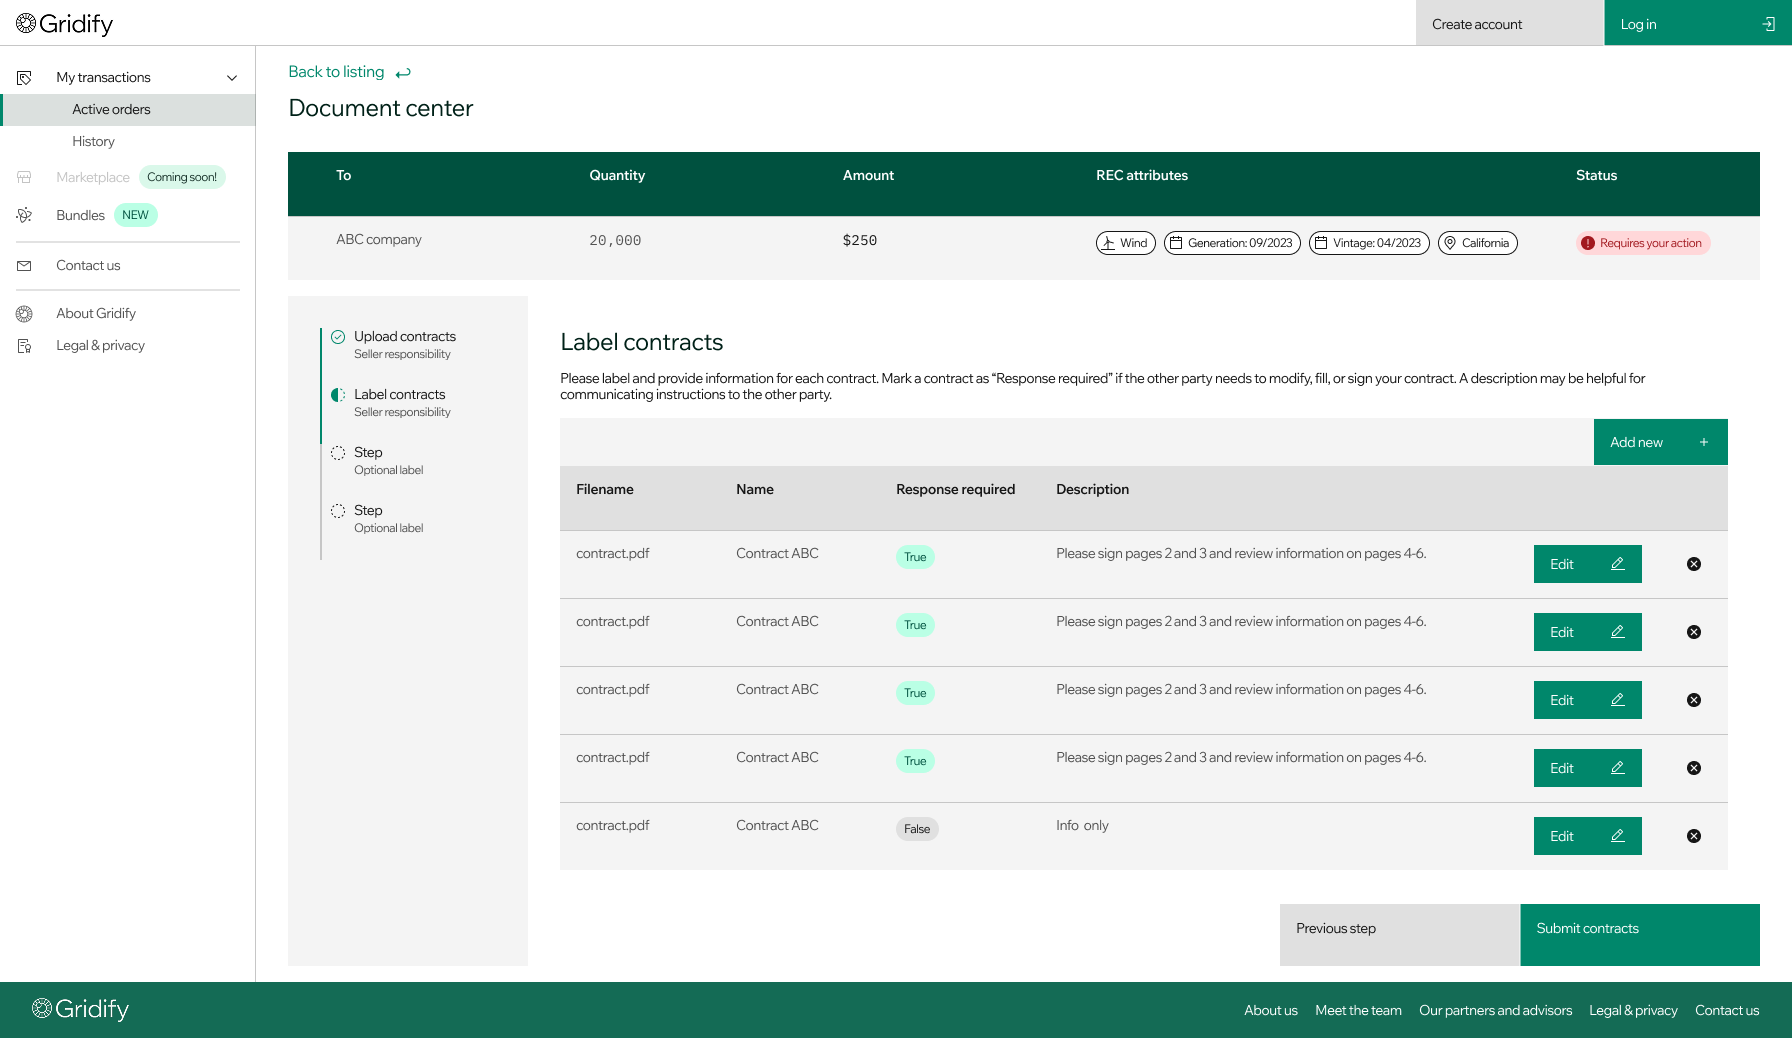Click the Gridify logo in the footer
Screen dimensions: 1792x1038
81,1009
